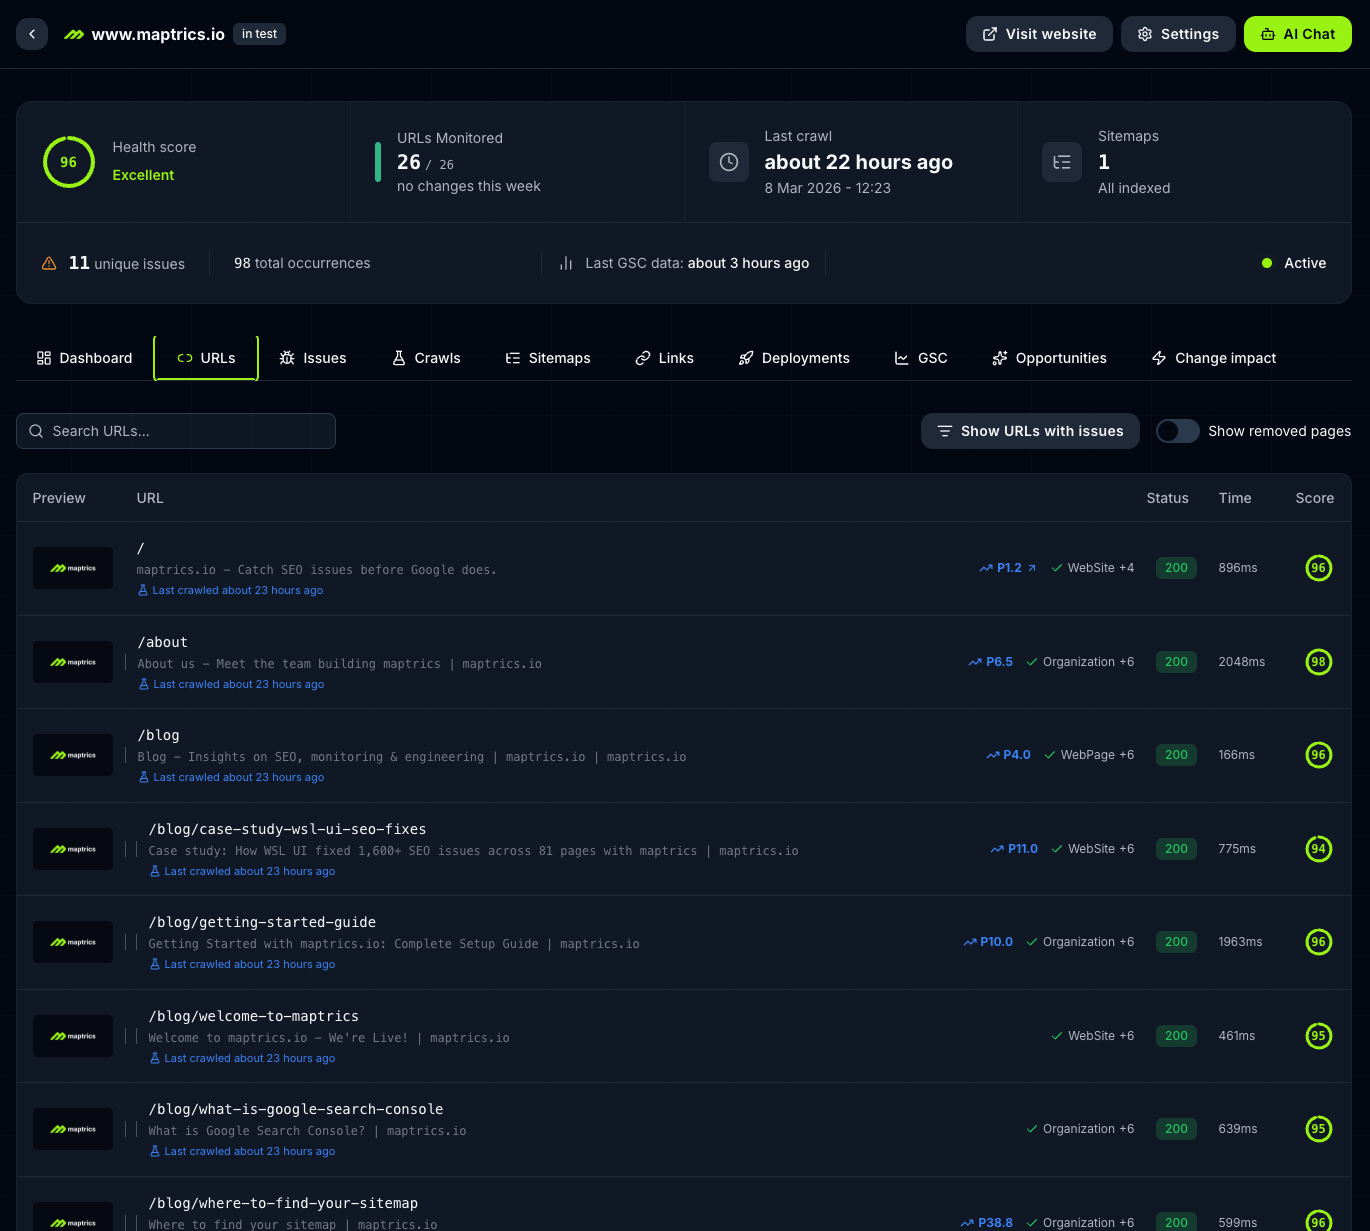The image size is (1370, 1231).
Task: Switch to the Dashboard tab
Action: point(85,358)
